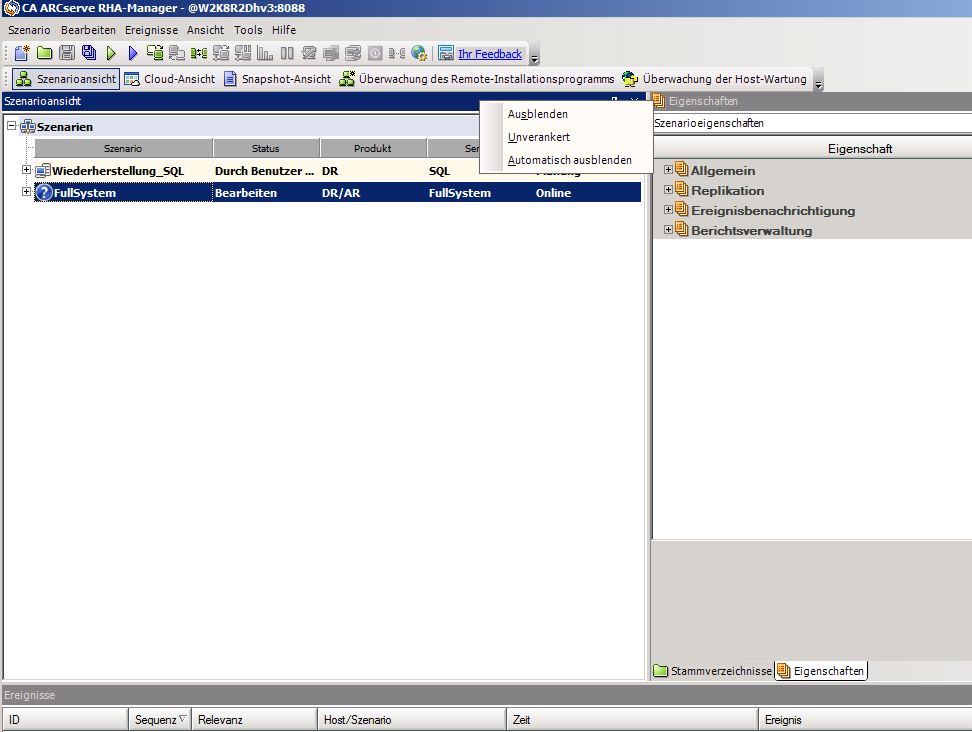972x732 pixels.
Task: Run the scenario with the green play arrow
Action: pos(111,53)
